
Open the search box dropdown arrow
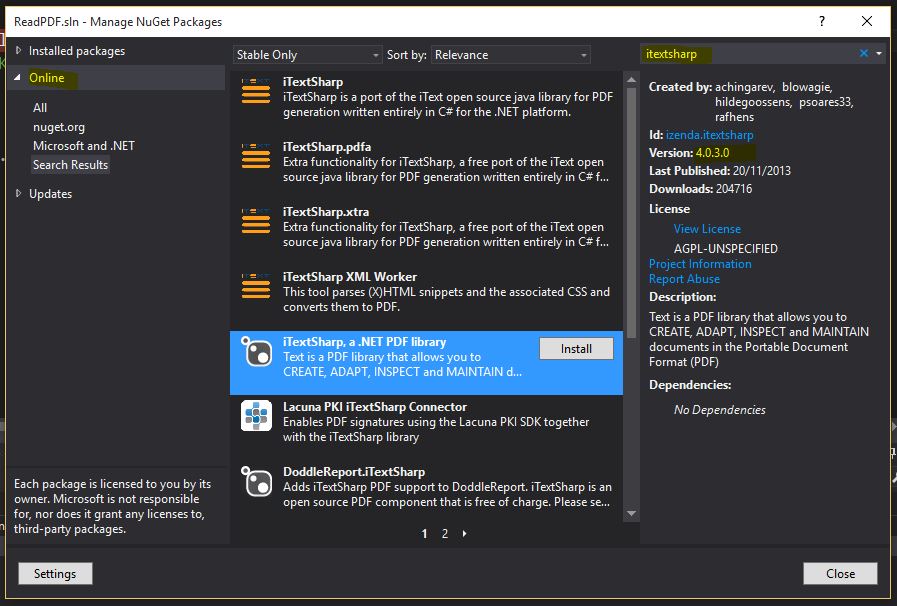tap(879, 53)
